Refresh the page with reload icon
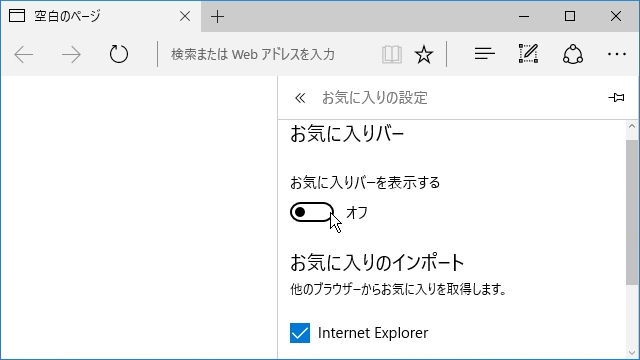Image resolution: width=640 pixels, height=360 pixels. tap(119, 54)
